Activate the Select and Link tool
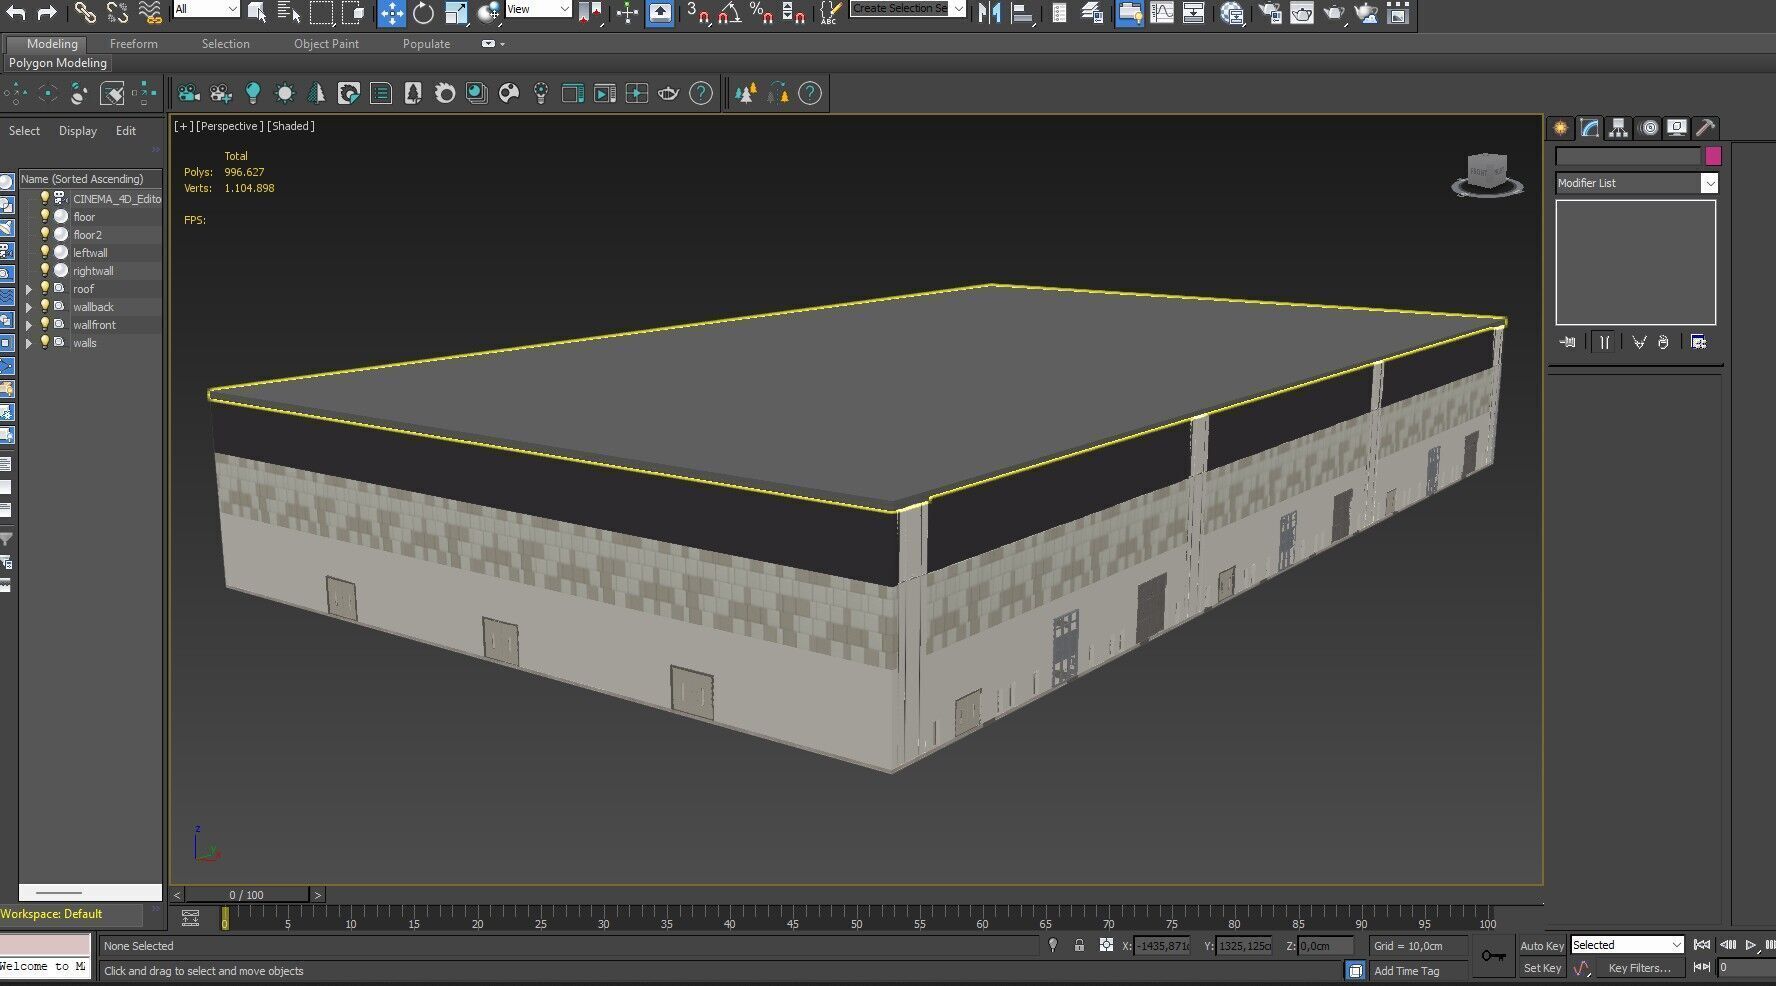Viewport: 1776px width, 986px height. click(x=85, y=12)
